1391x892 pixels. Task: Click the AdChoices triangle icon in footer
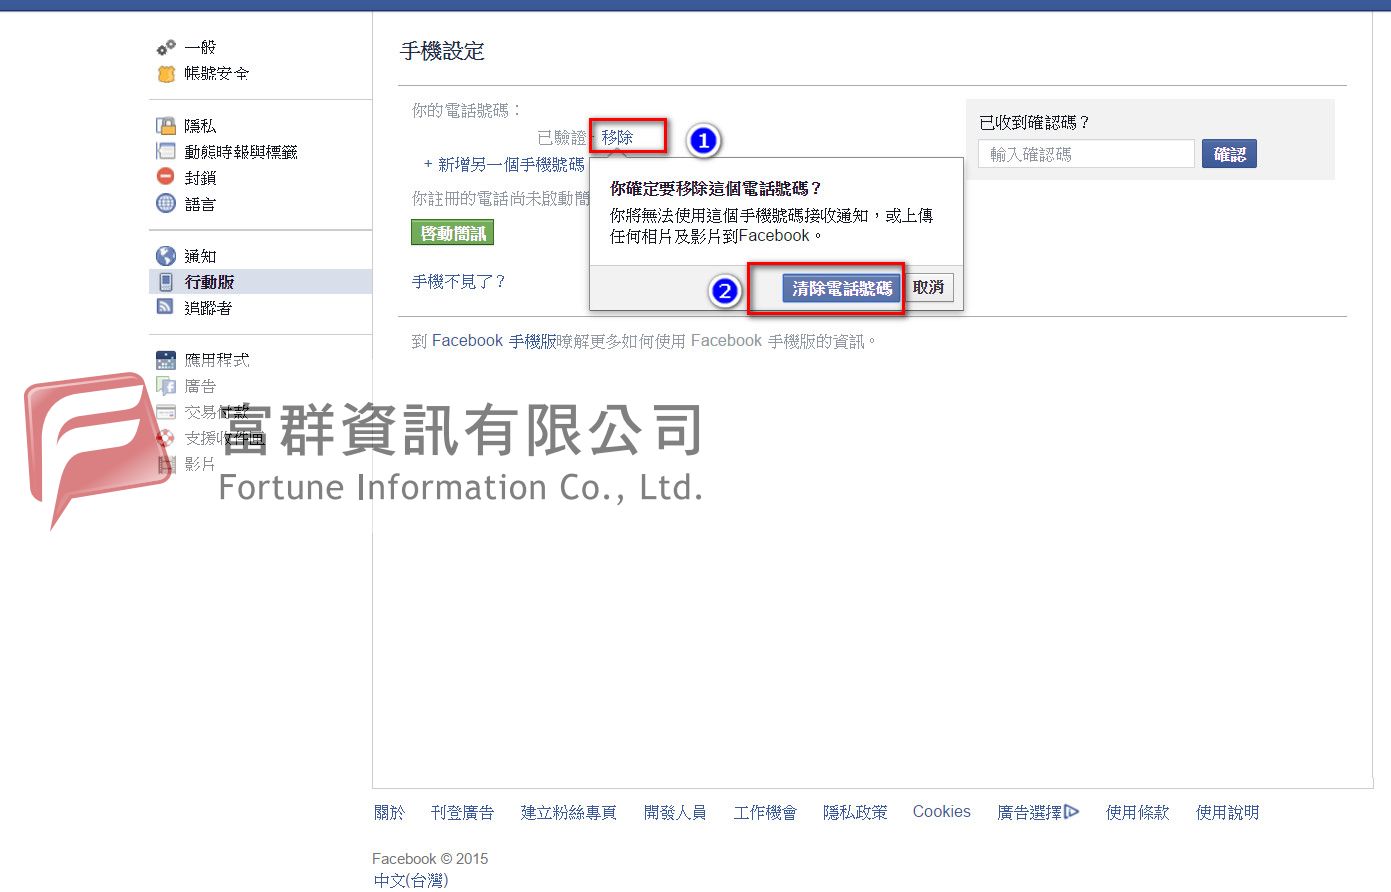click(1072, 812)
